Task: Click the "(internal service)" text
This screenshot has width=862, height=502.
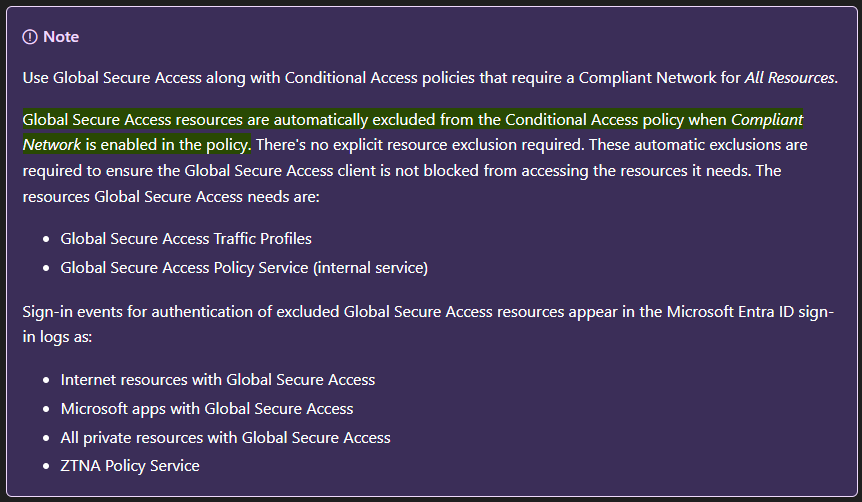Action: pos(384,267)
